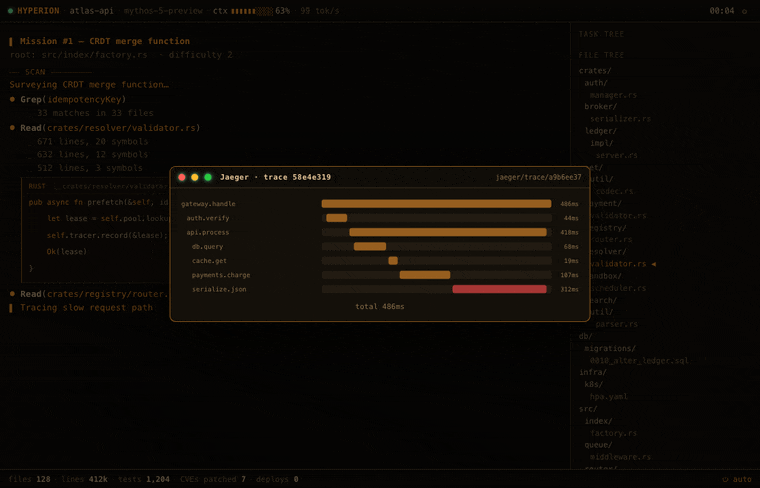This screenshot has width=760, height=488.
Task: Click the highlighted validator.rs tree entry
Action: coord(618,264)
